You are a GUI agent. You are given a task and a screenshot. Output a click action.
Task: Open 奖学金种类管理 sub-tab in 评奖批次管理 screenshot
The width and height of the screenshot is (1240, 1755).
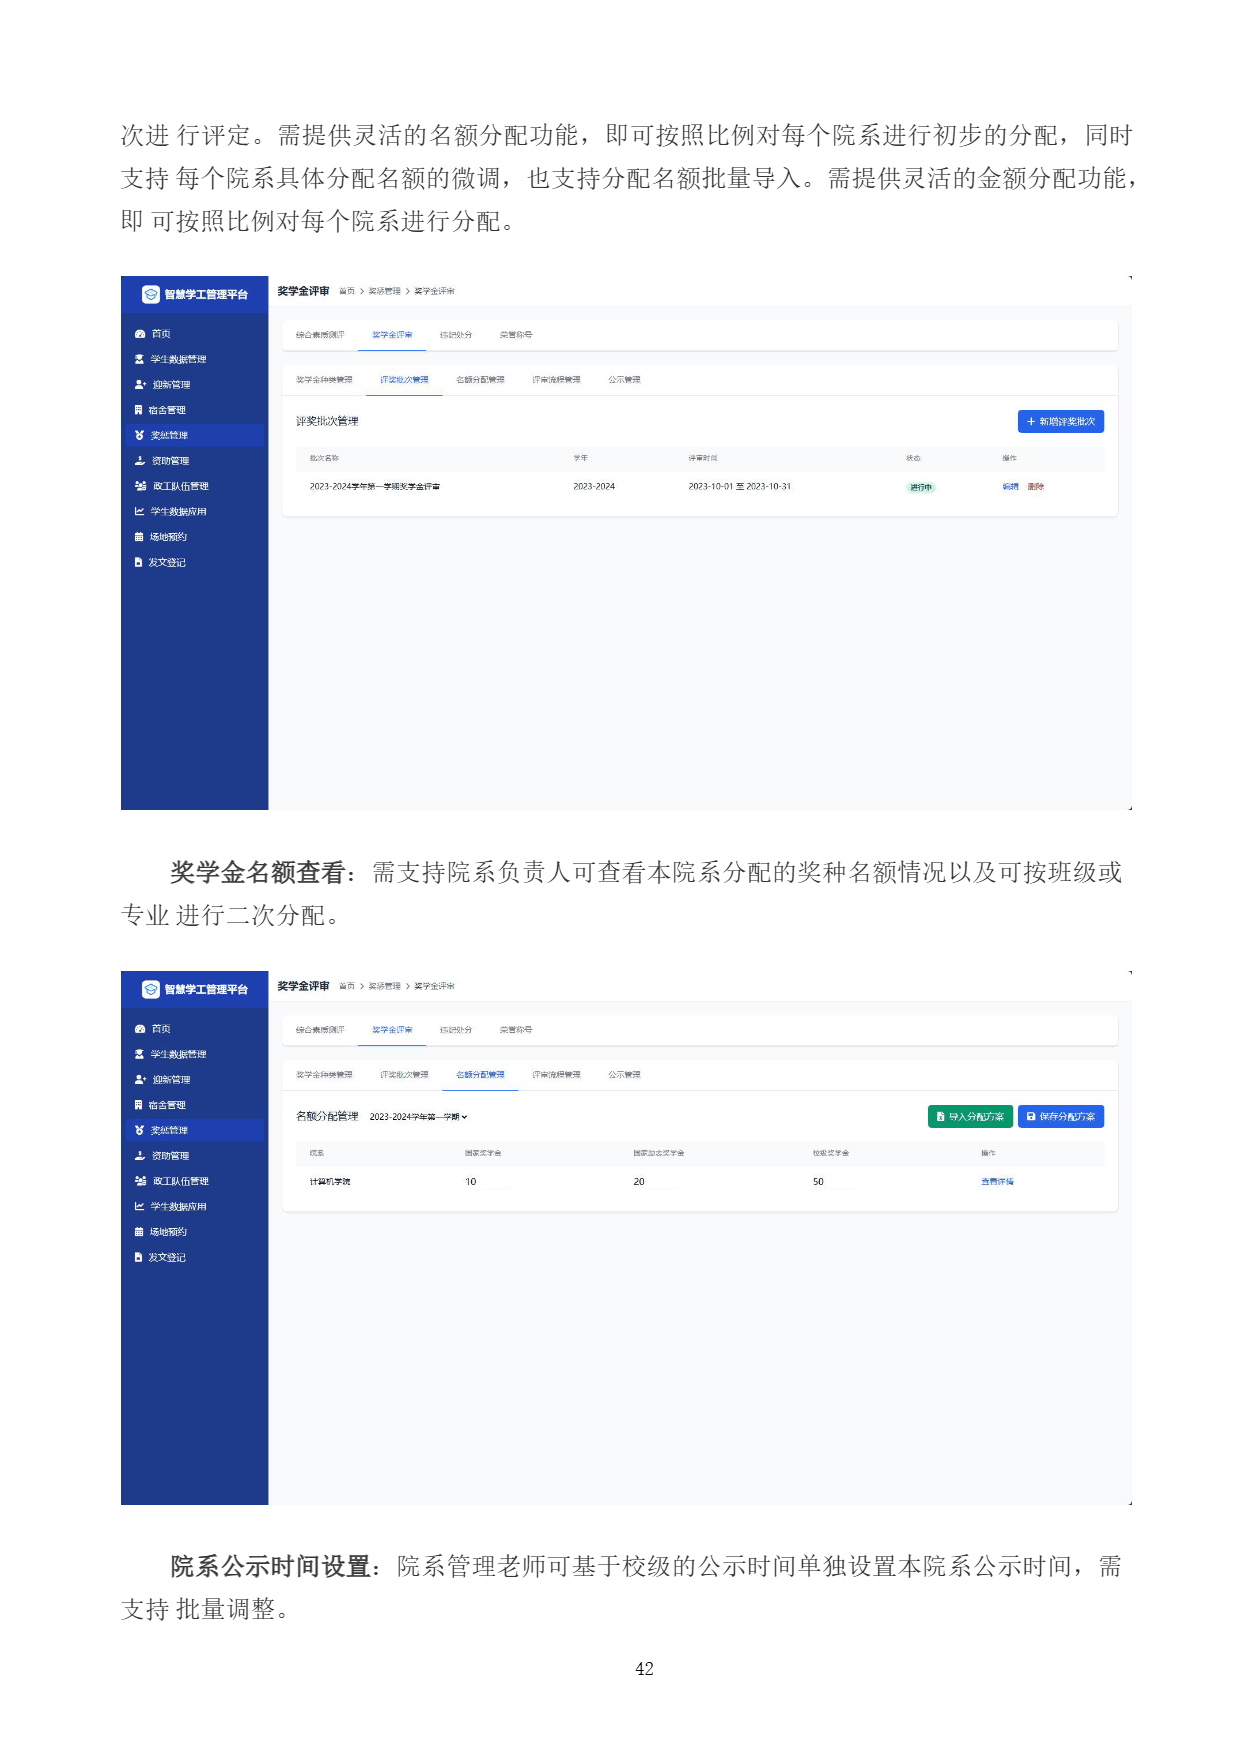(x=324, y=380)
